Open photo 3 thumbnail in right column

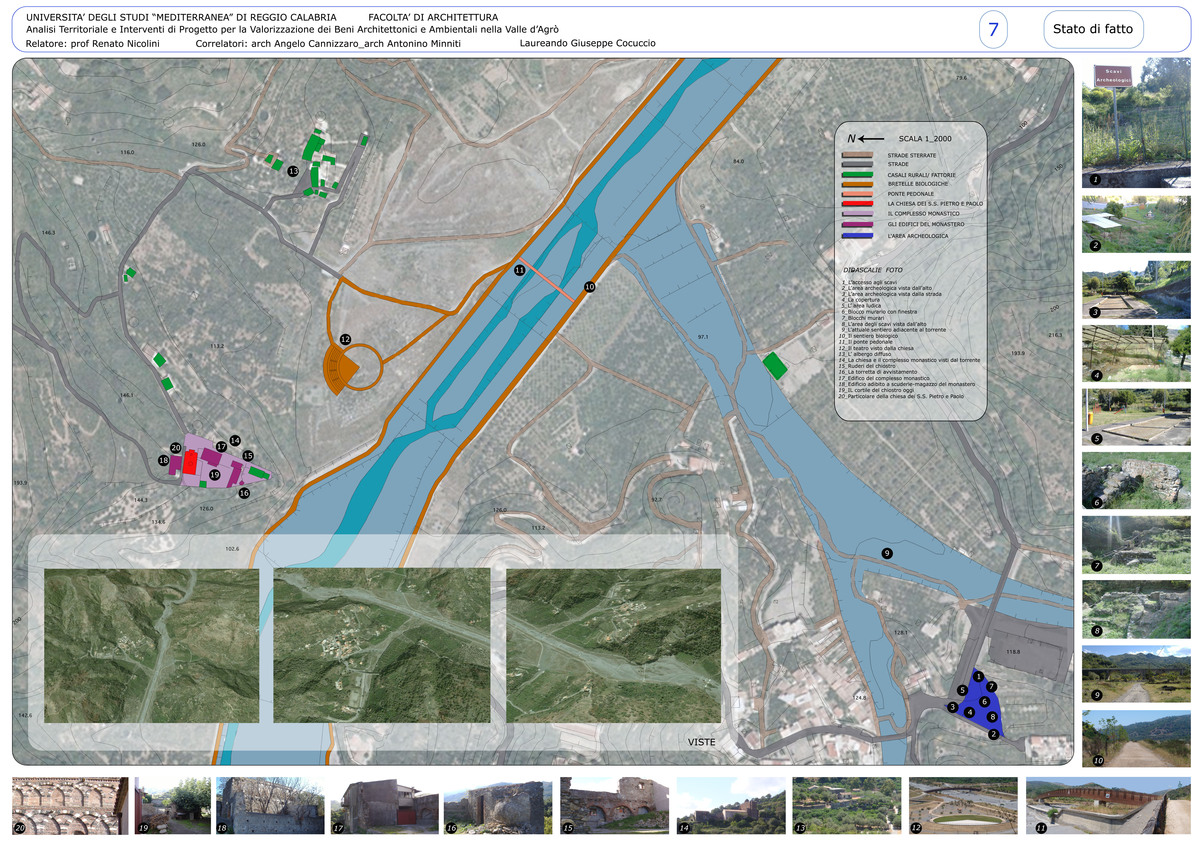click(1136, 288)
